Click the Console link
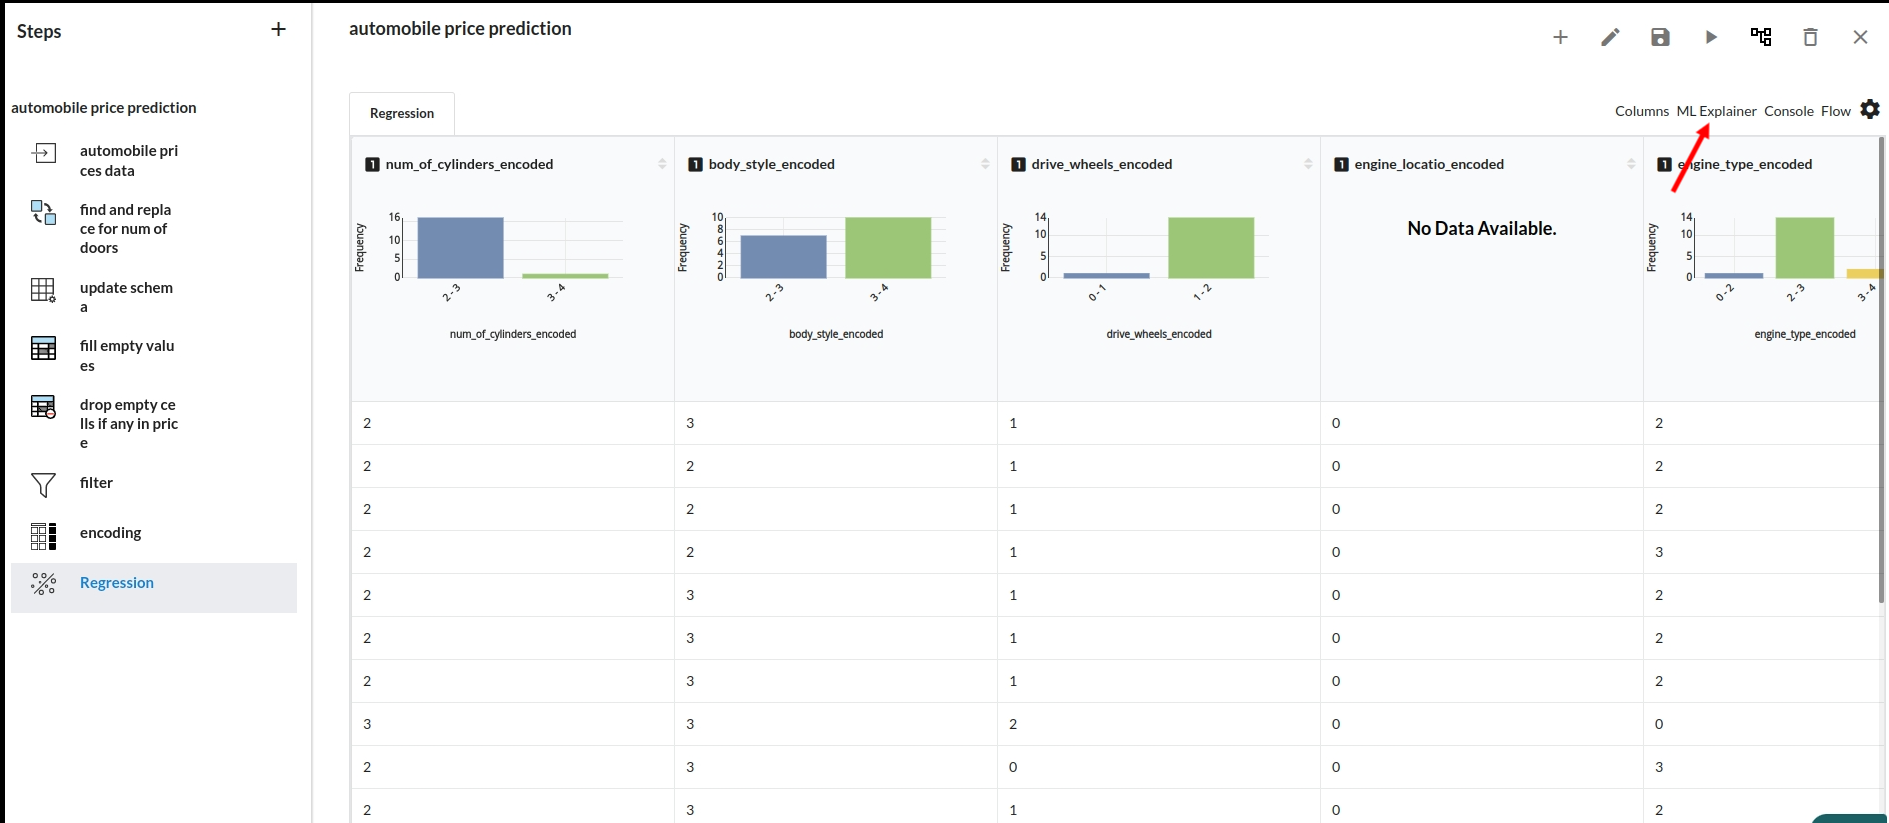This screenshot has width=1889, height=823. pos(1788,111)
